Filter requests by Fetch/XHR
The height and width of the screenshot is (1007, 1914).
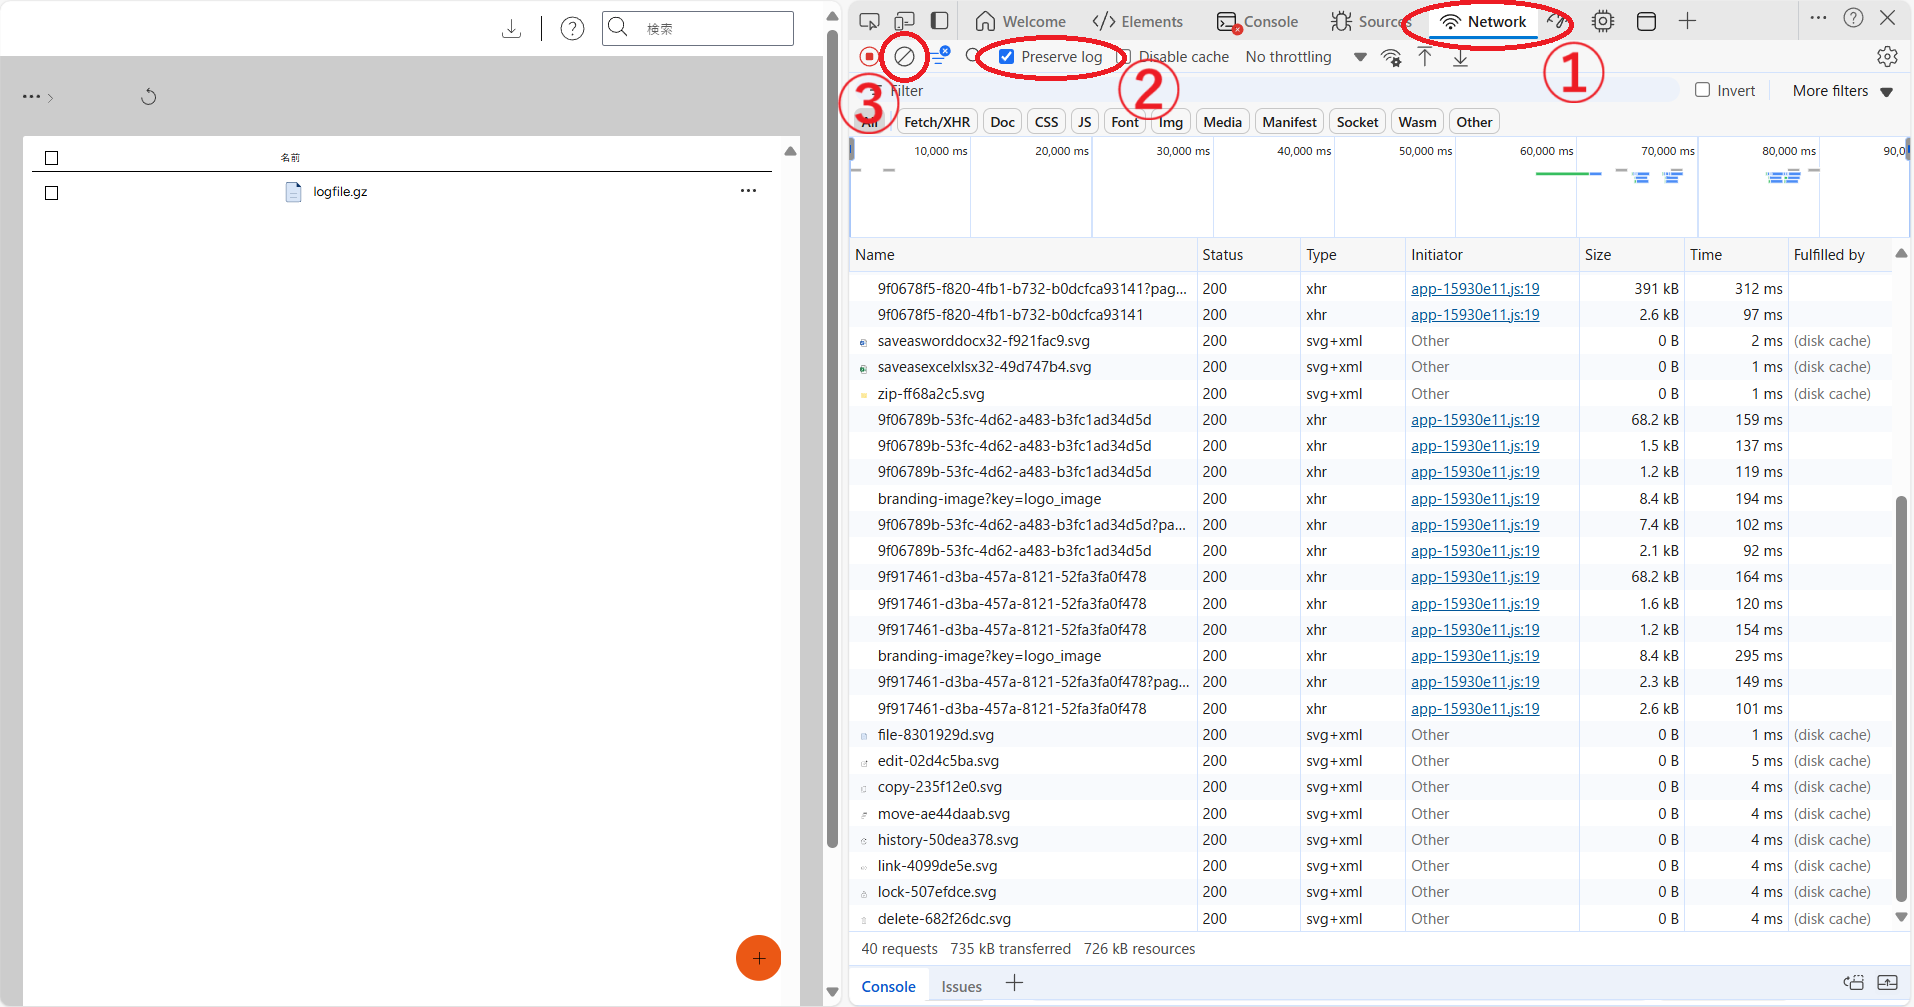936,122
